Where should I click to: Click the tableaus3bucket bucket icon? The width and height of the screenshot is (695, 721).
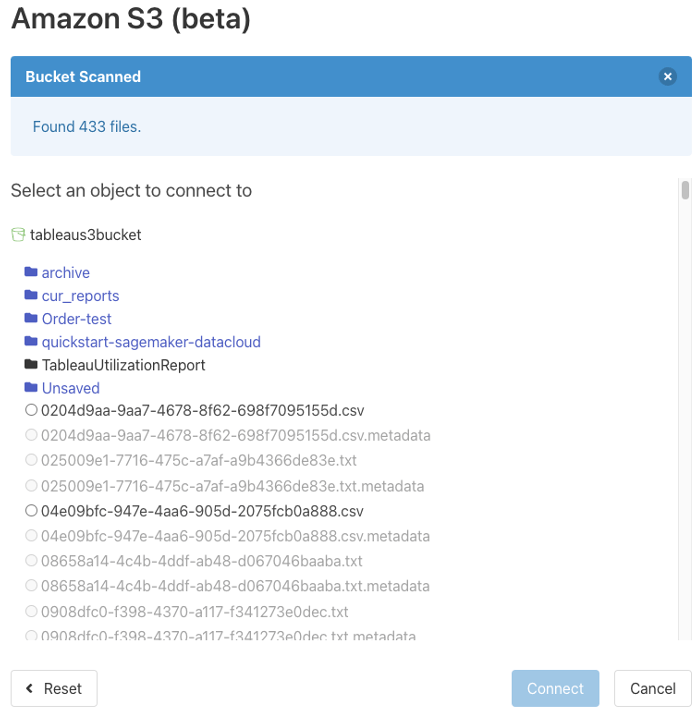[17, 235]
